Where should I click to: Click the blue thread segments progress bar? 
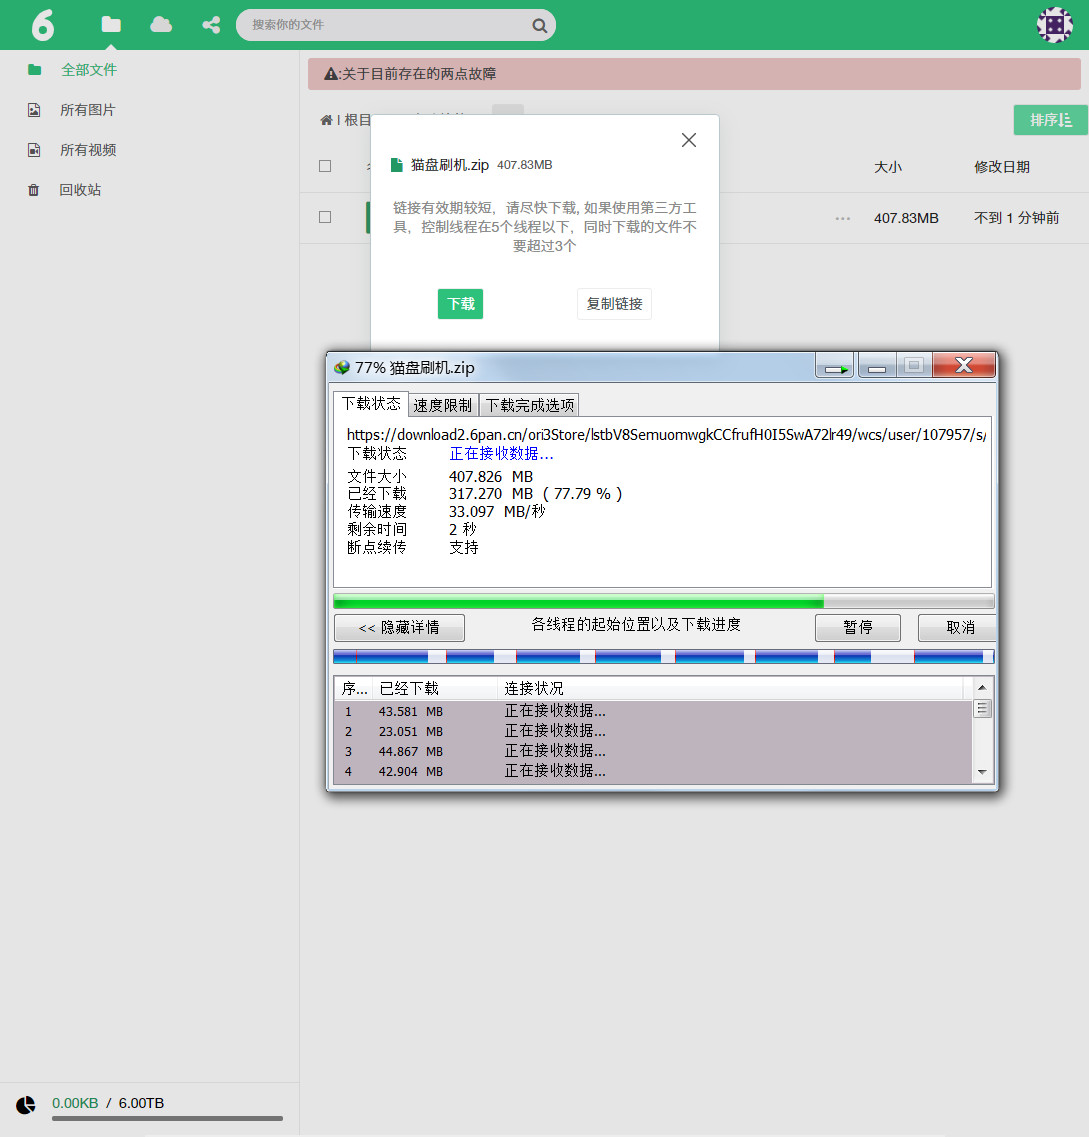[663, 657]
